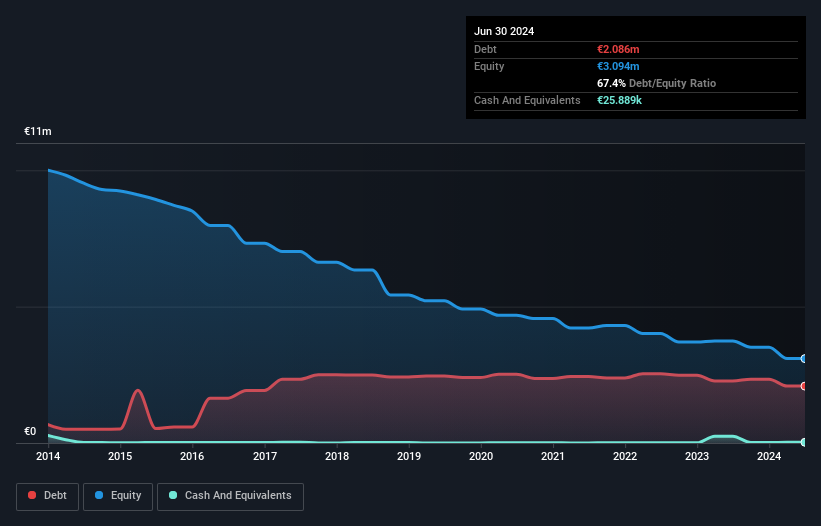Click the 67.4% Debt/Equity Ratio text
This screenshot has height=526, width=821.
click(x=656, y=83)
